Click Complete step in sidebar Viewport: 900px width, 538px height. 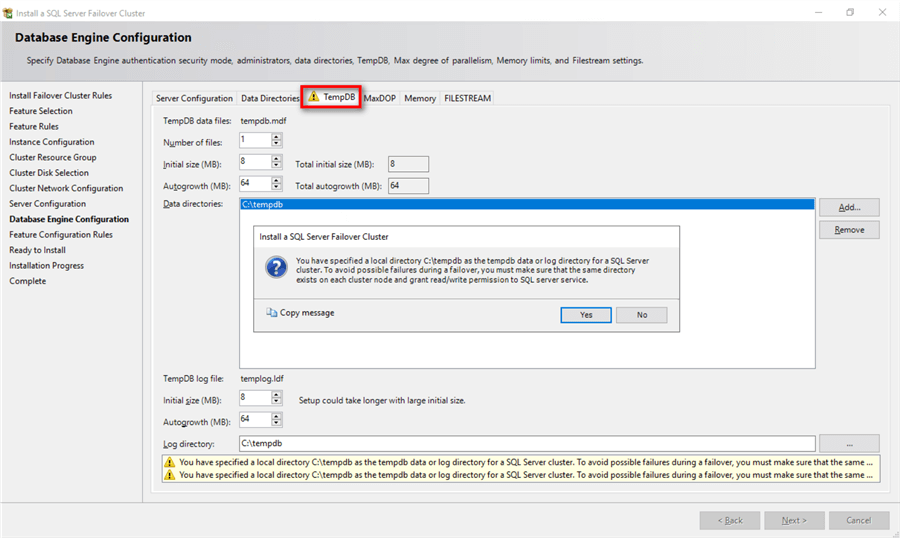click(28, 281)
